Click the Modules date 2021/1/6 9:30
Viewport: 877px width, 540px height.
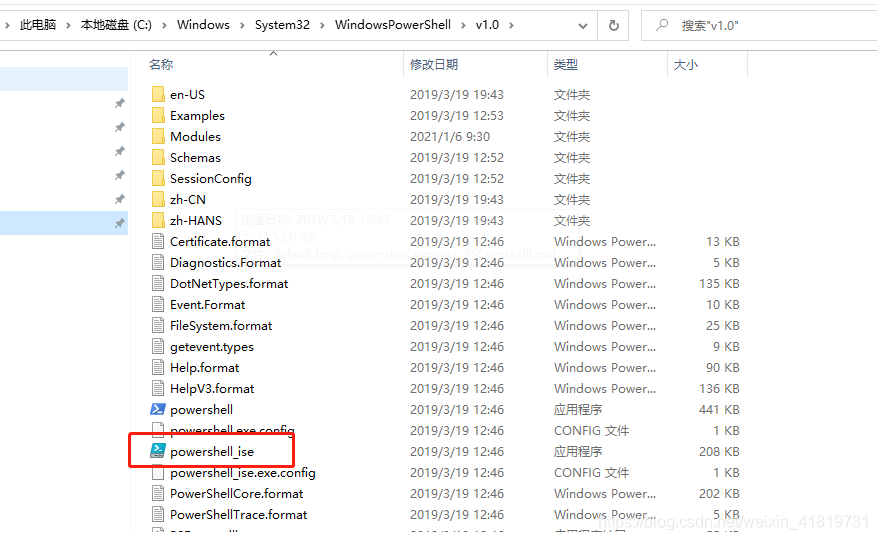coord(450,137)
